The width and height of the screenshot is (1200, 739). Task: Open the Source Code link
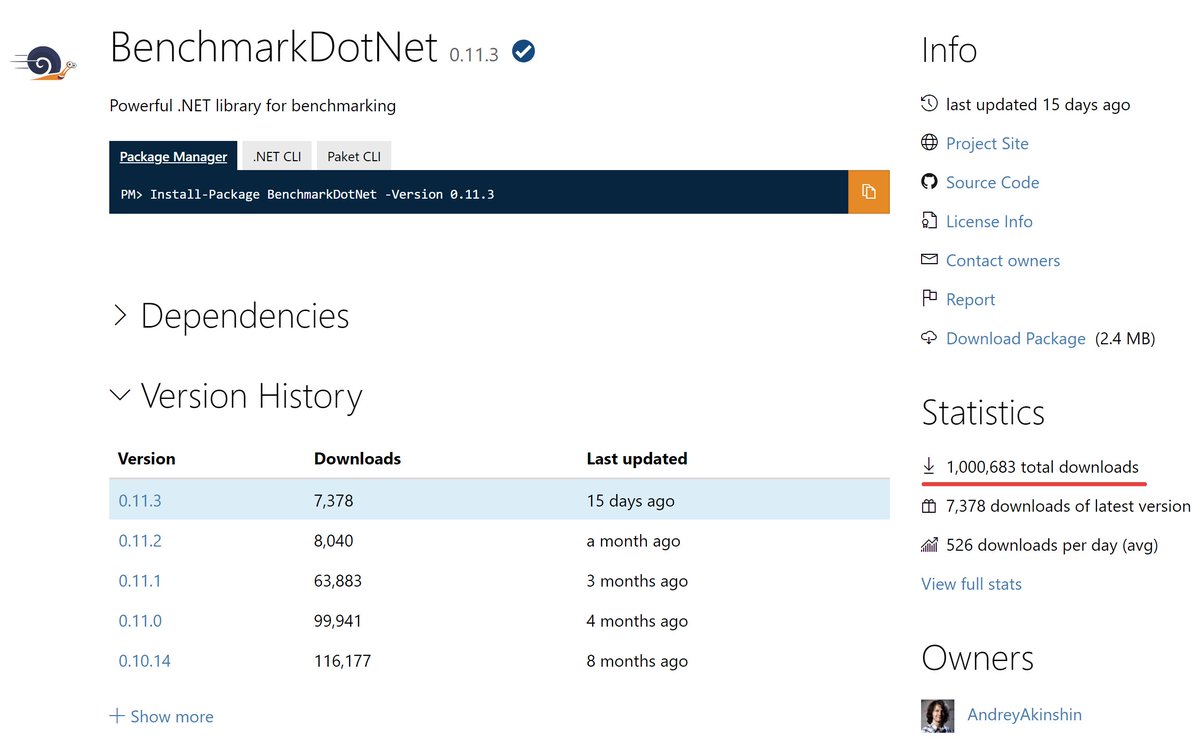[993, 182]
